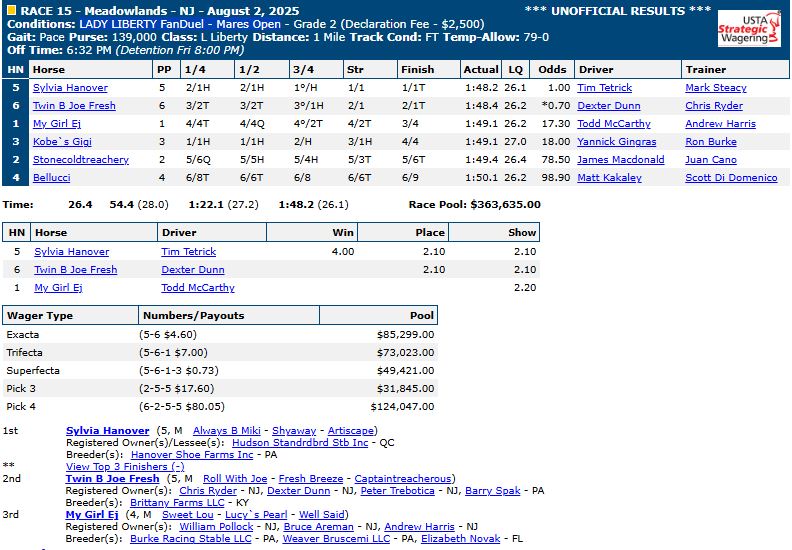Click the Bellucci horse link
The image size is (792, 550).
pyautogui.click(x=53, y=178)
